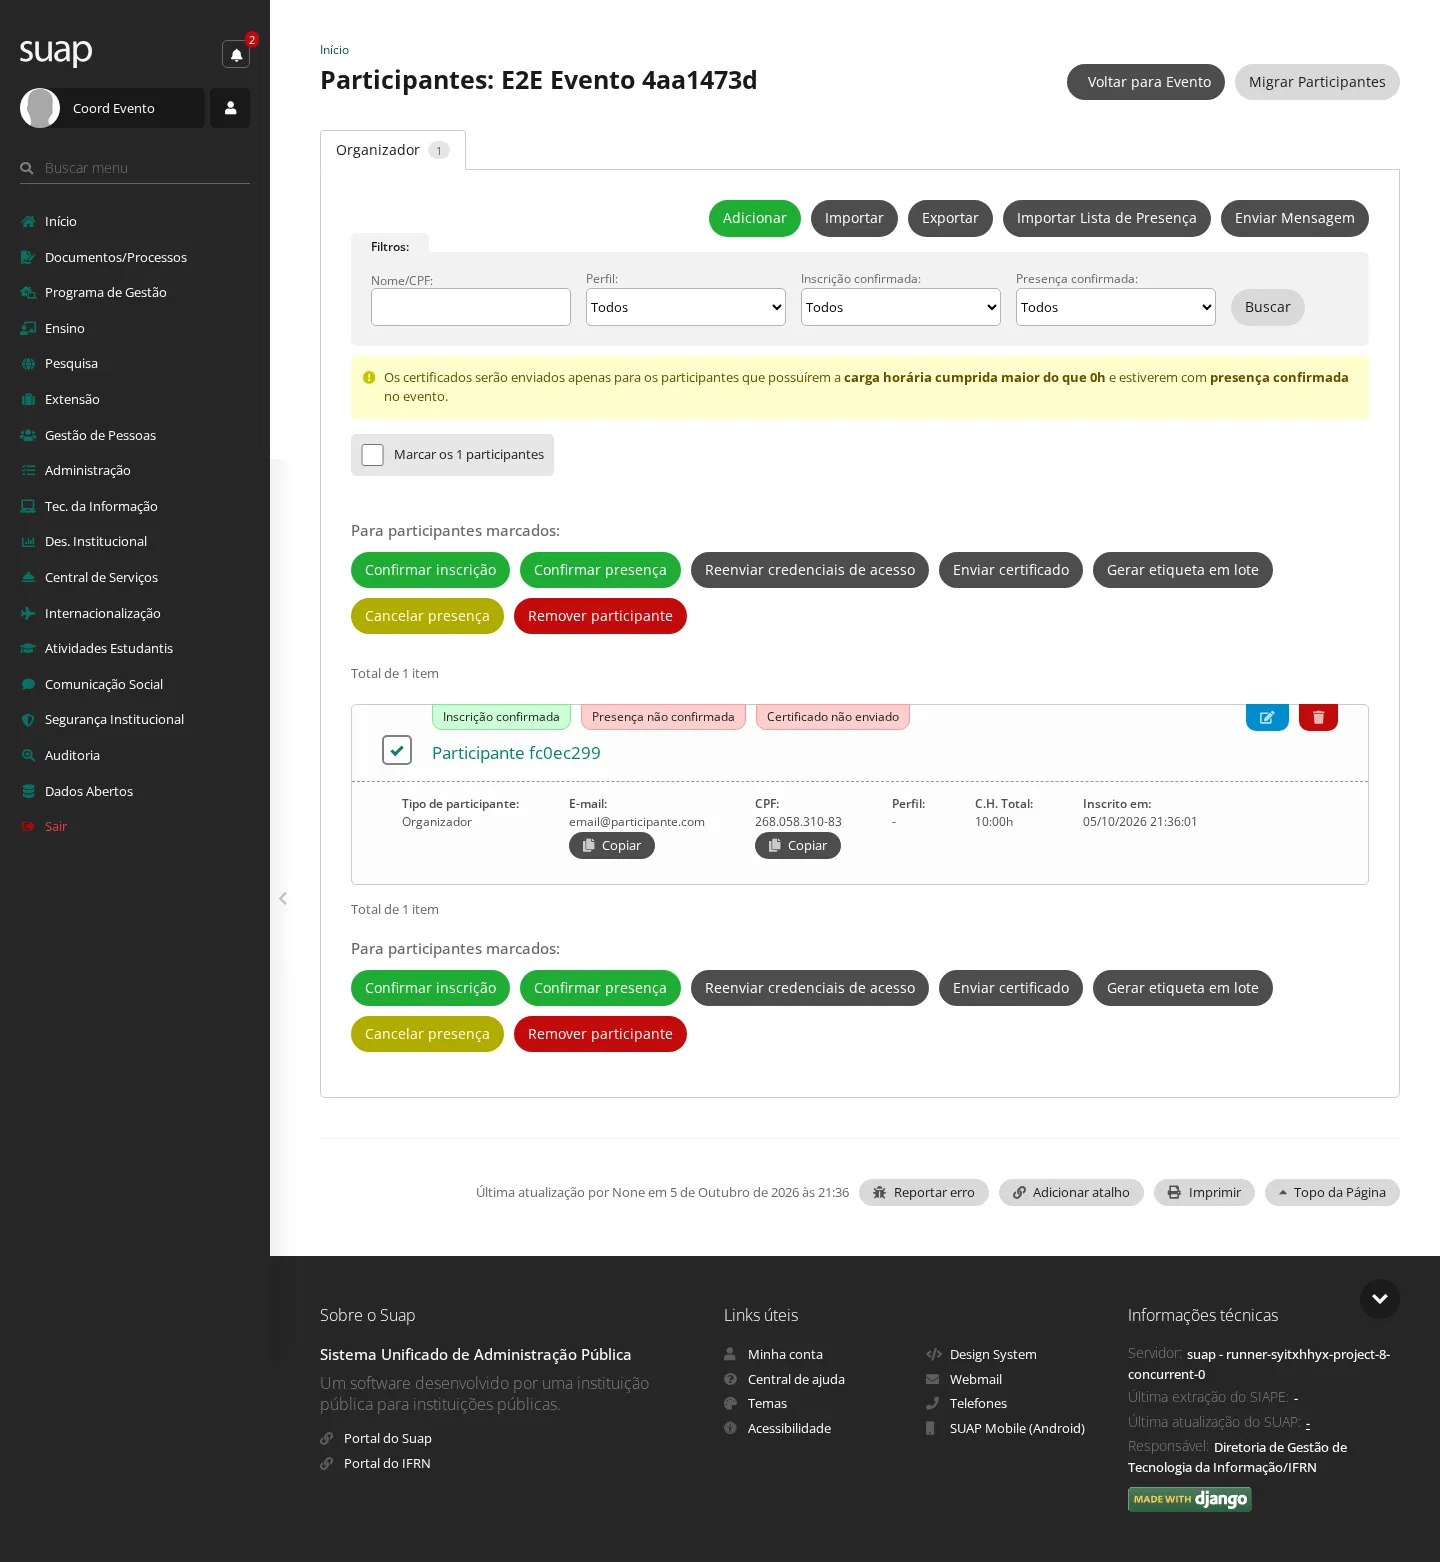Click the Buscar filter button
This screenshot has height=1562, width=1440.
coord(1268,307)
